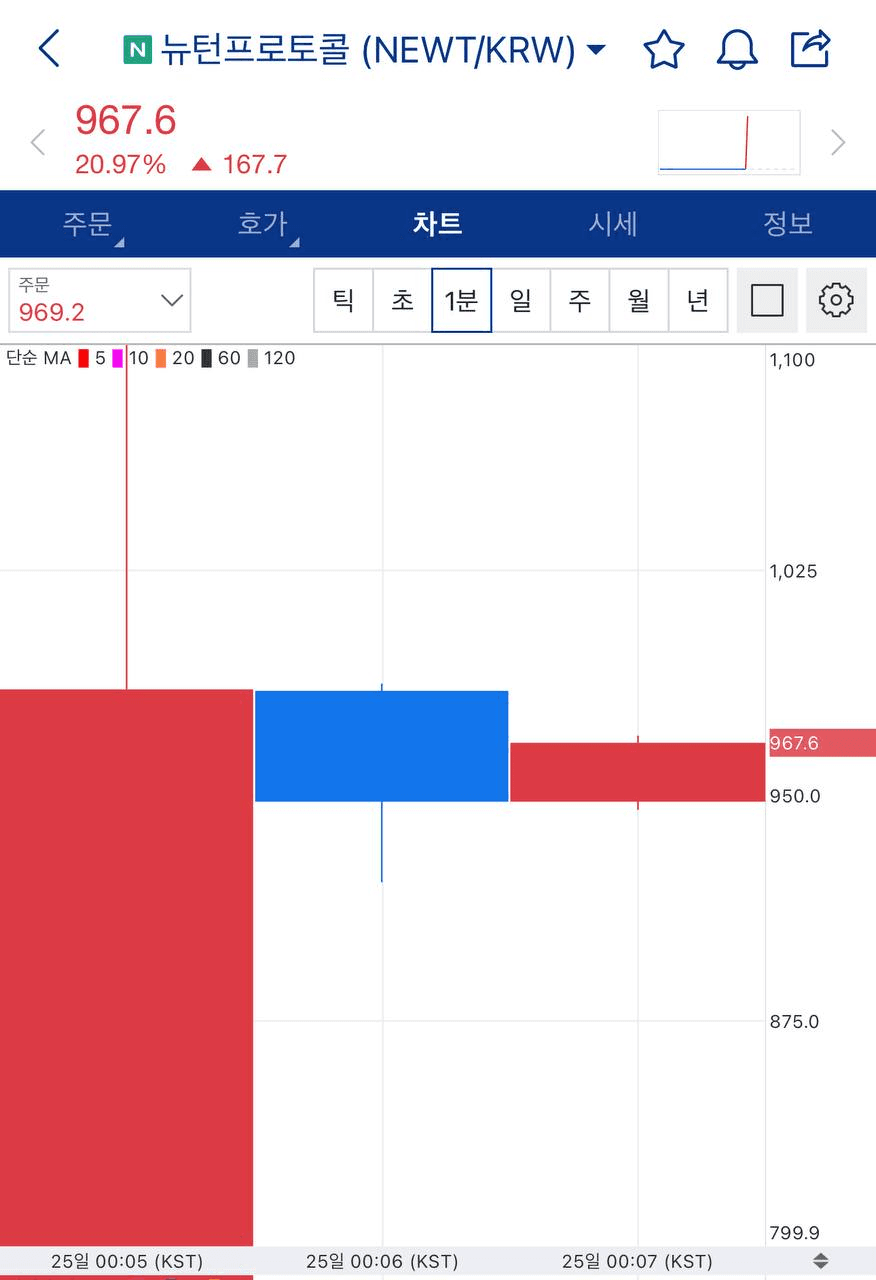Expand the 주문 969.2 price dropdown

tap(100, 300)
